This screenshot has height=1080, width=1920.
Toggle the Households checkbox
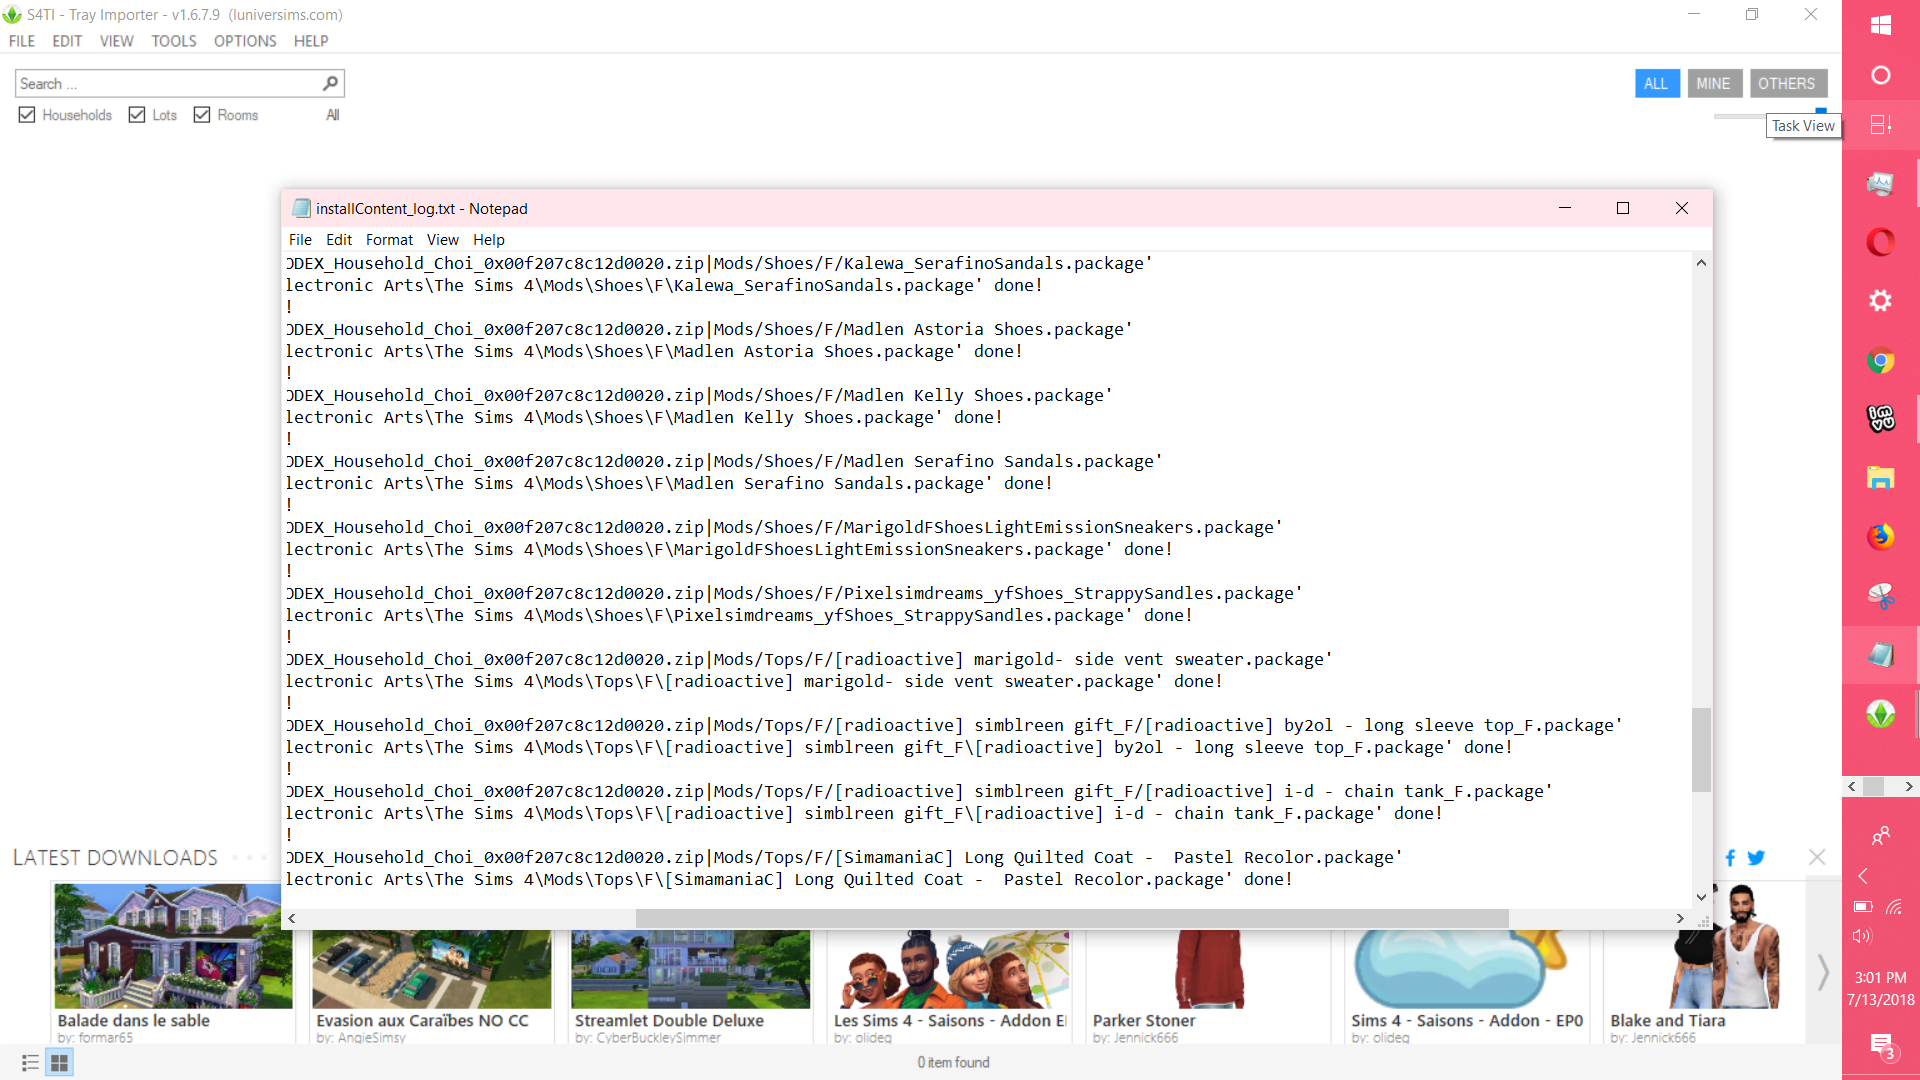point(27,115)
